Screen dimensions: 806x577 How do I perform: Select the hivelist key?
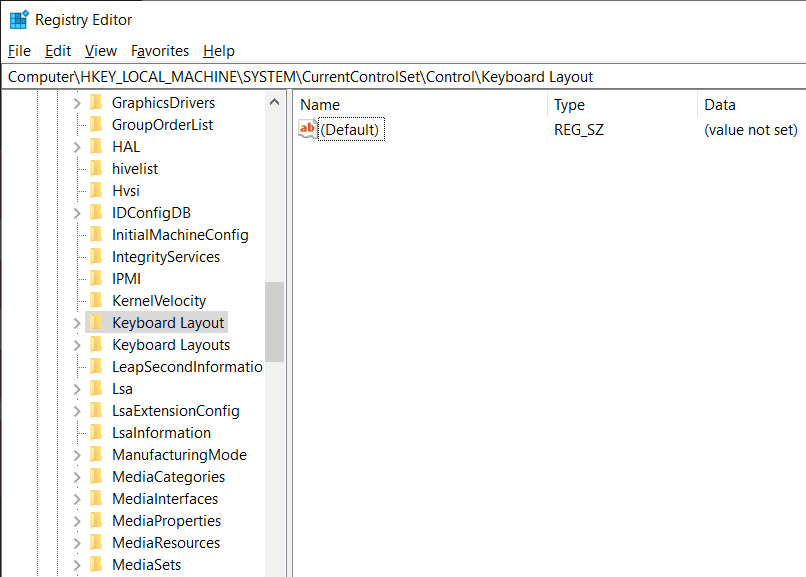tap(135, 169)
